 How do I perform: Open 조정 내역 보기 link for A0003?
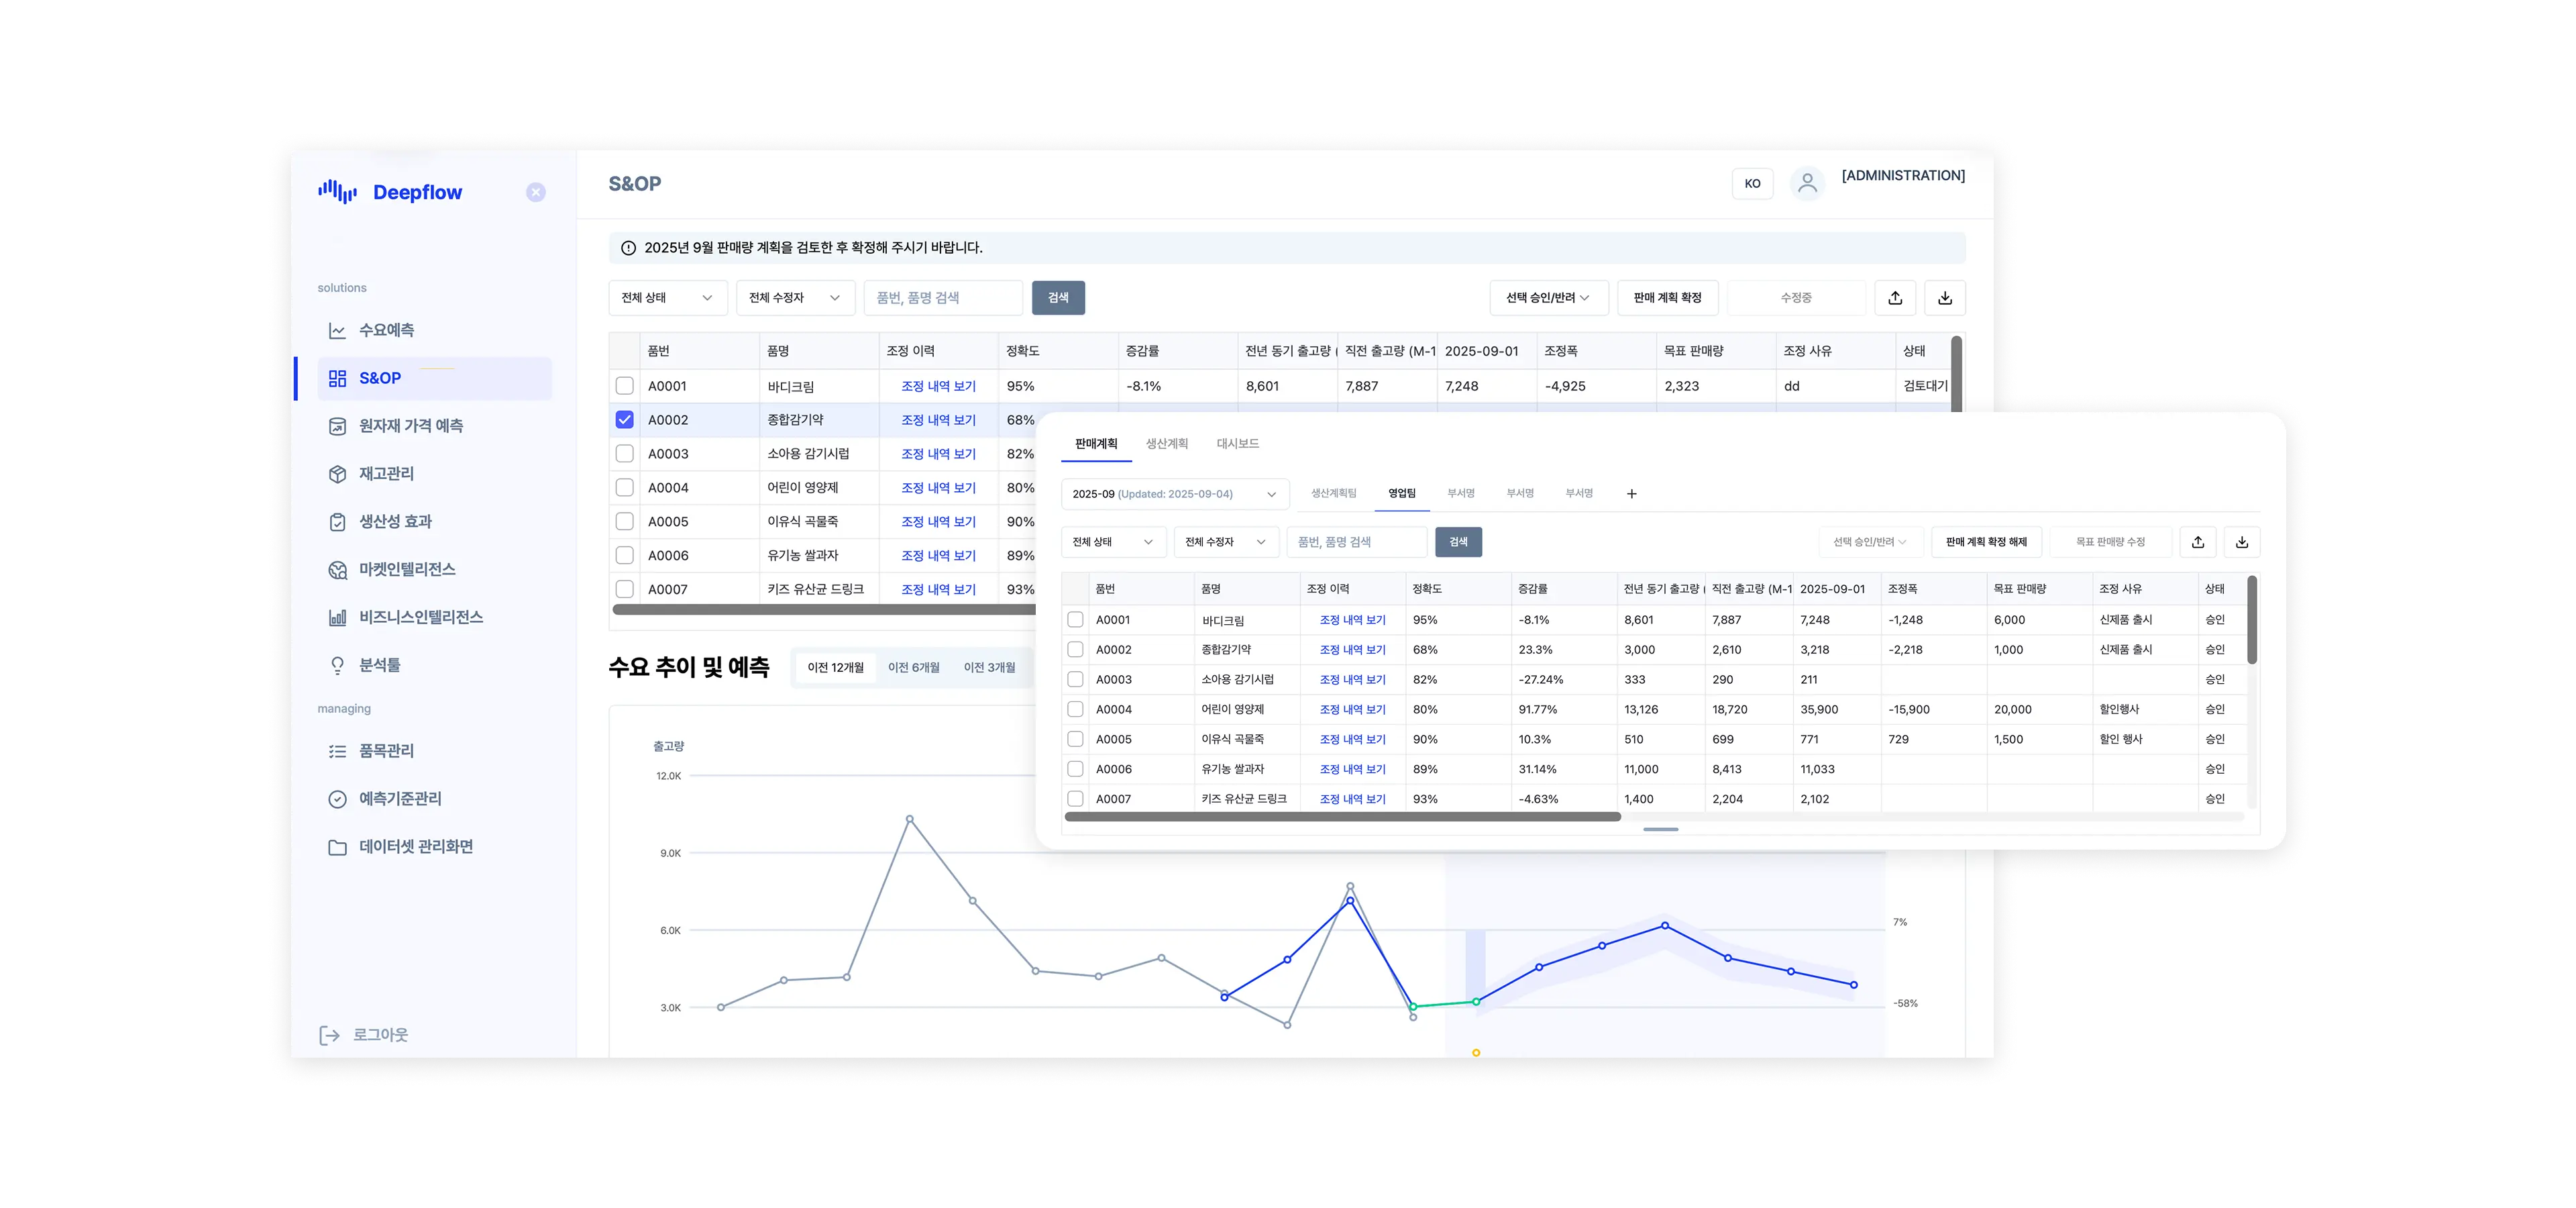click(938, 454)
